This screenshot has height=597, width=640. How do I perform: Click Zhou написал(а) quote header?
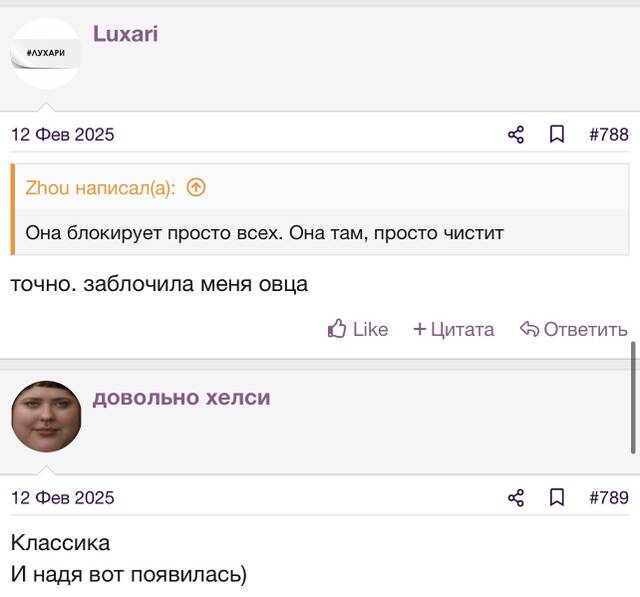pos(100,188)
